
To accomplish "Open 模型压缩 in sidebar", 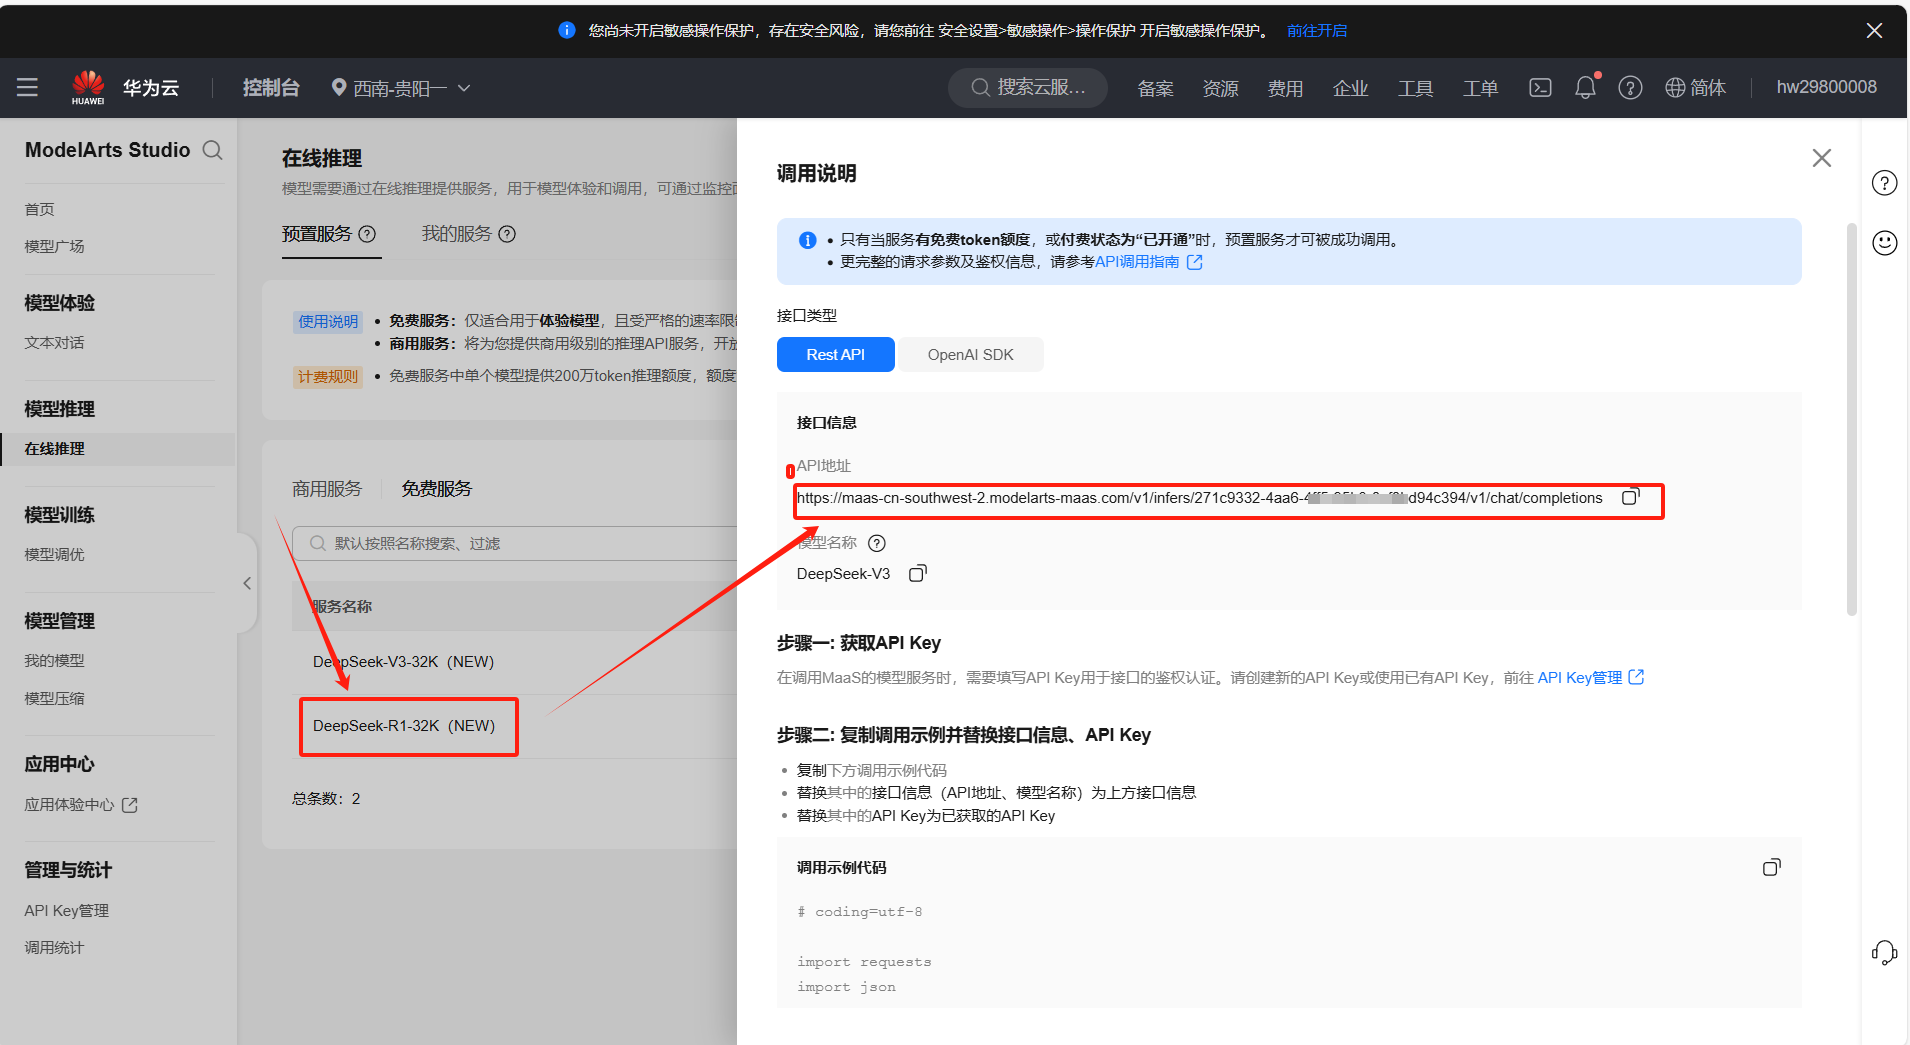I will tap(55, 698).
